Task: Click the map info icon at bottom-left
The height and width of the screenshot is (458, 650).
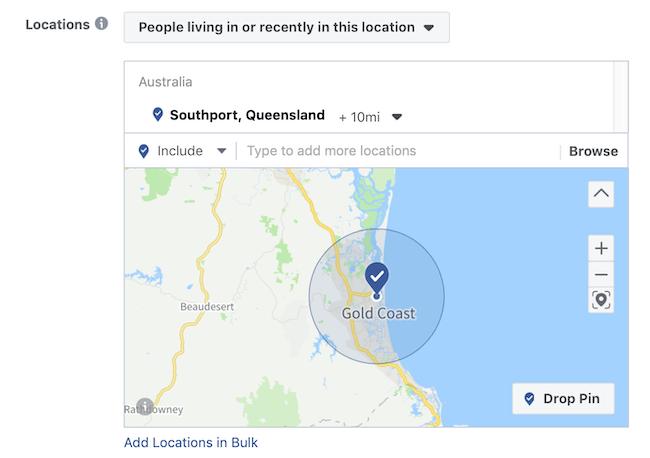Action: [x=145, y=407]
